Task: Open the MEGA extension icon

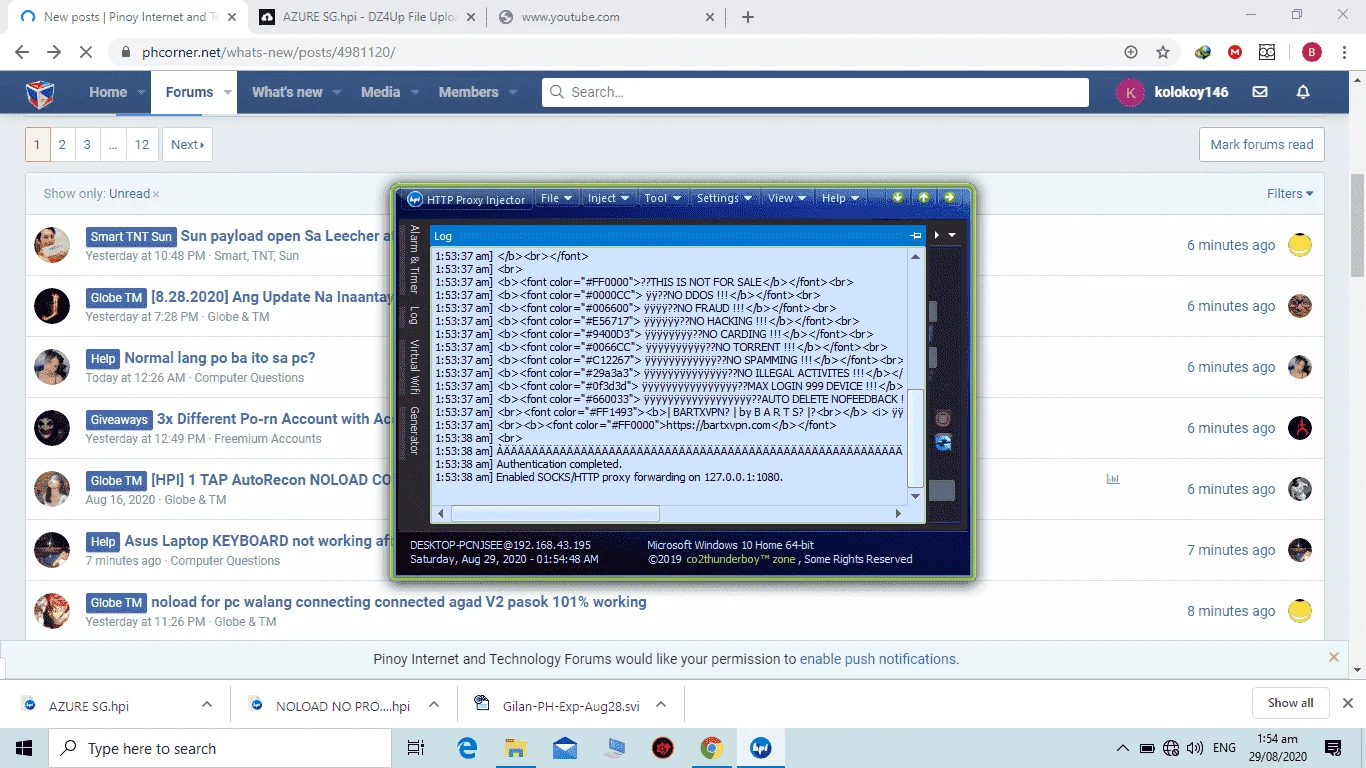Action: [1235, 52]
